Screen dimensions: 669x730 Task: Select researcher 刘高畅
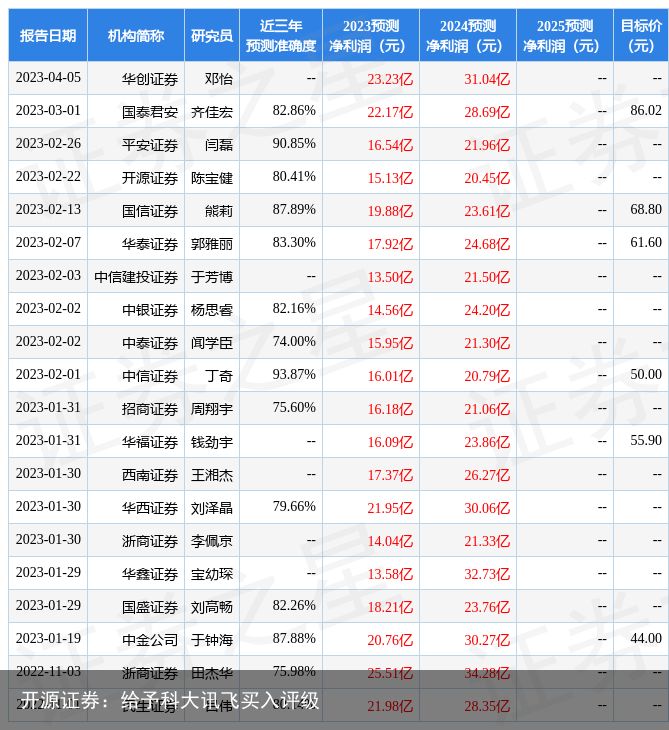(212, 608)
